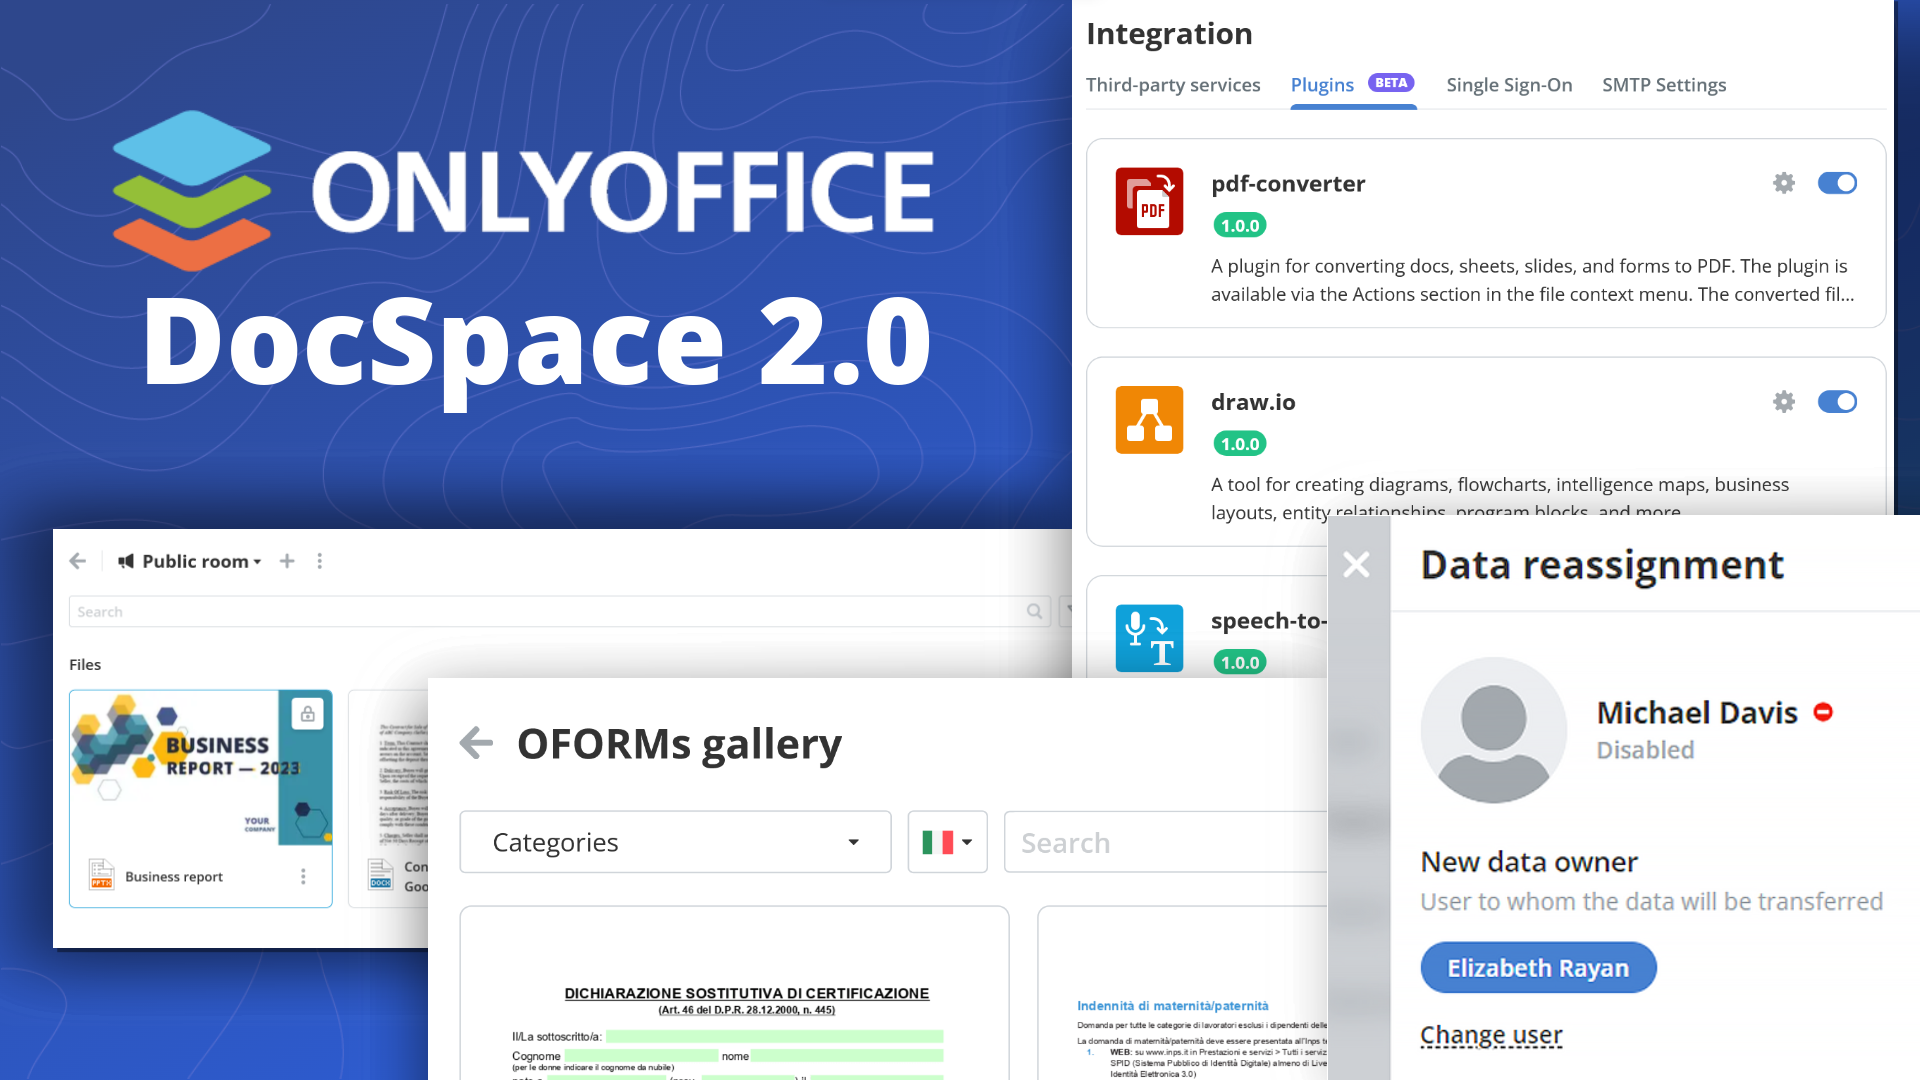
Task: Click the Business report PPTX file icon
Action: coord(102,874)
